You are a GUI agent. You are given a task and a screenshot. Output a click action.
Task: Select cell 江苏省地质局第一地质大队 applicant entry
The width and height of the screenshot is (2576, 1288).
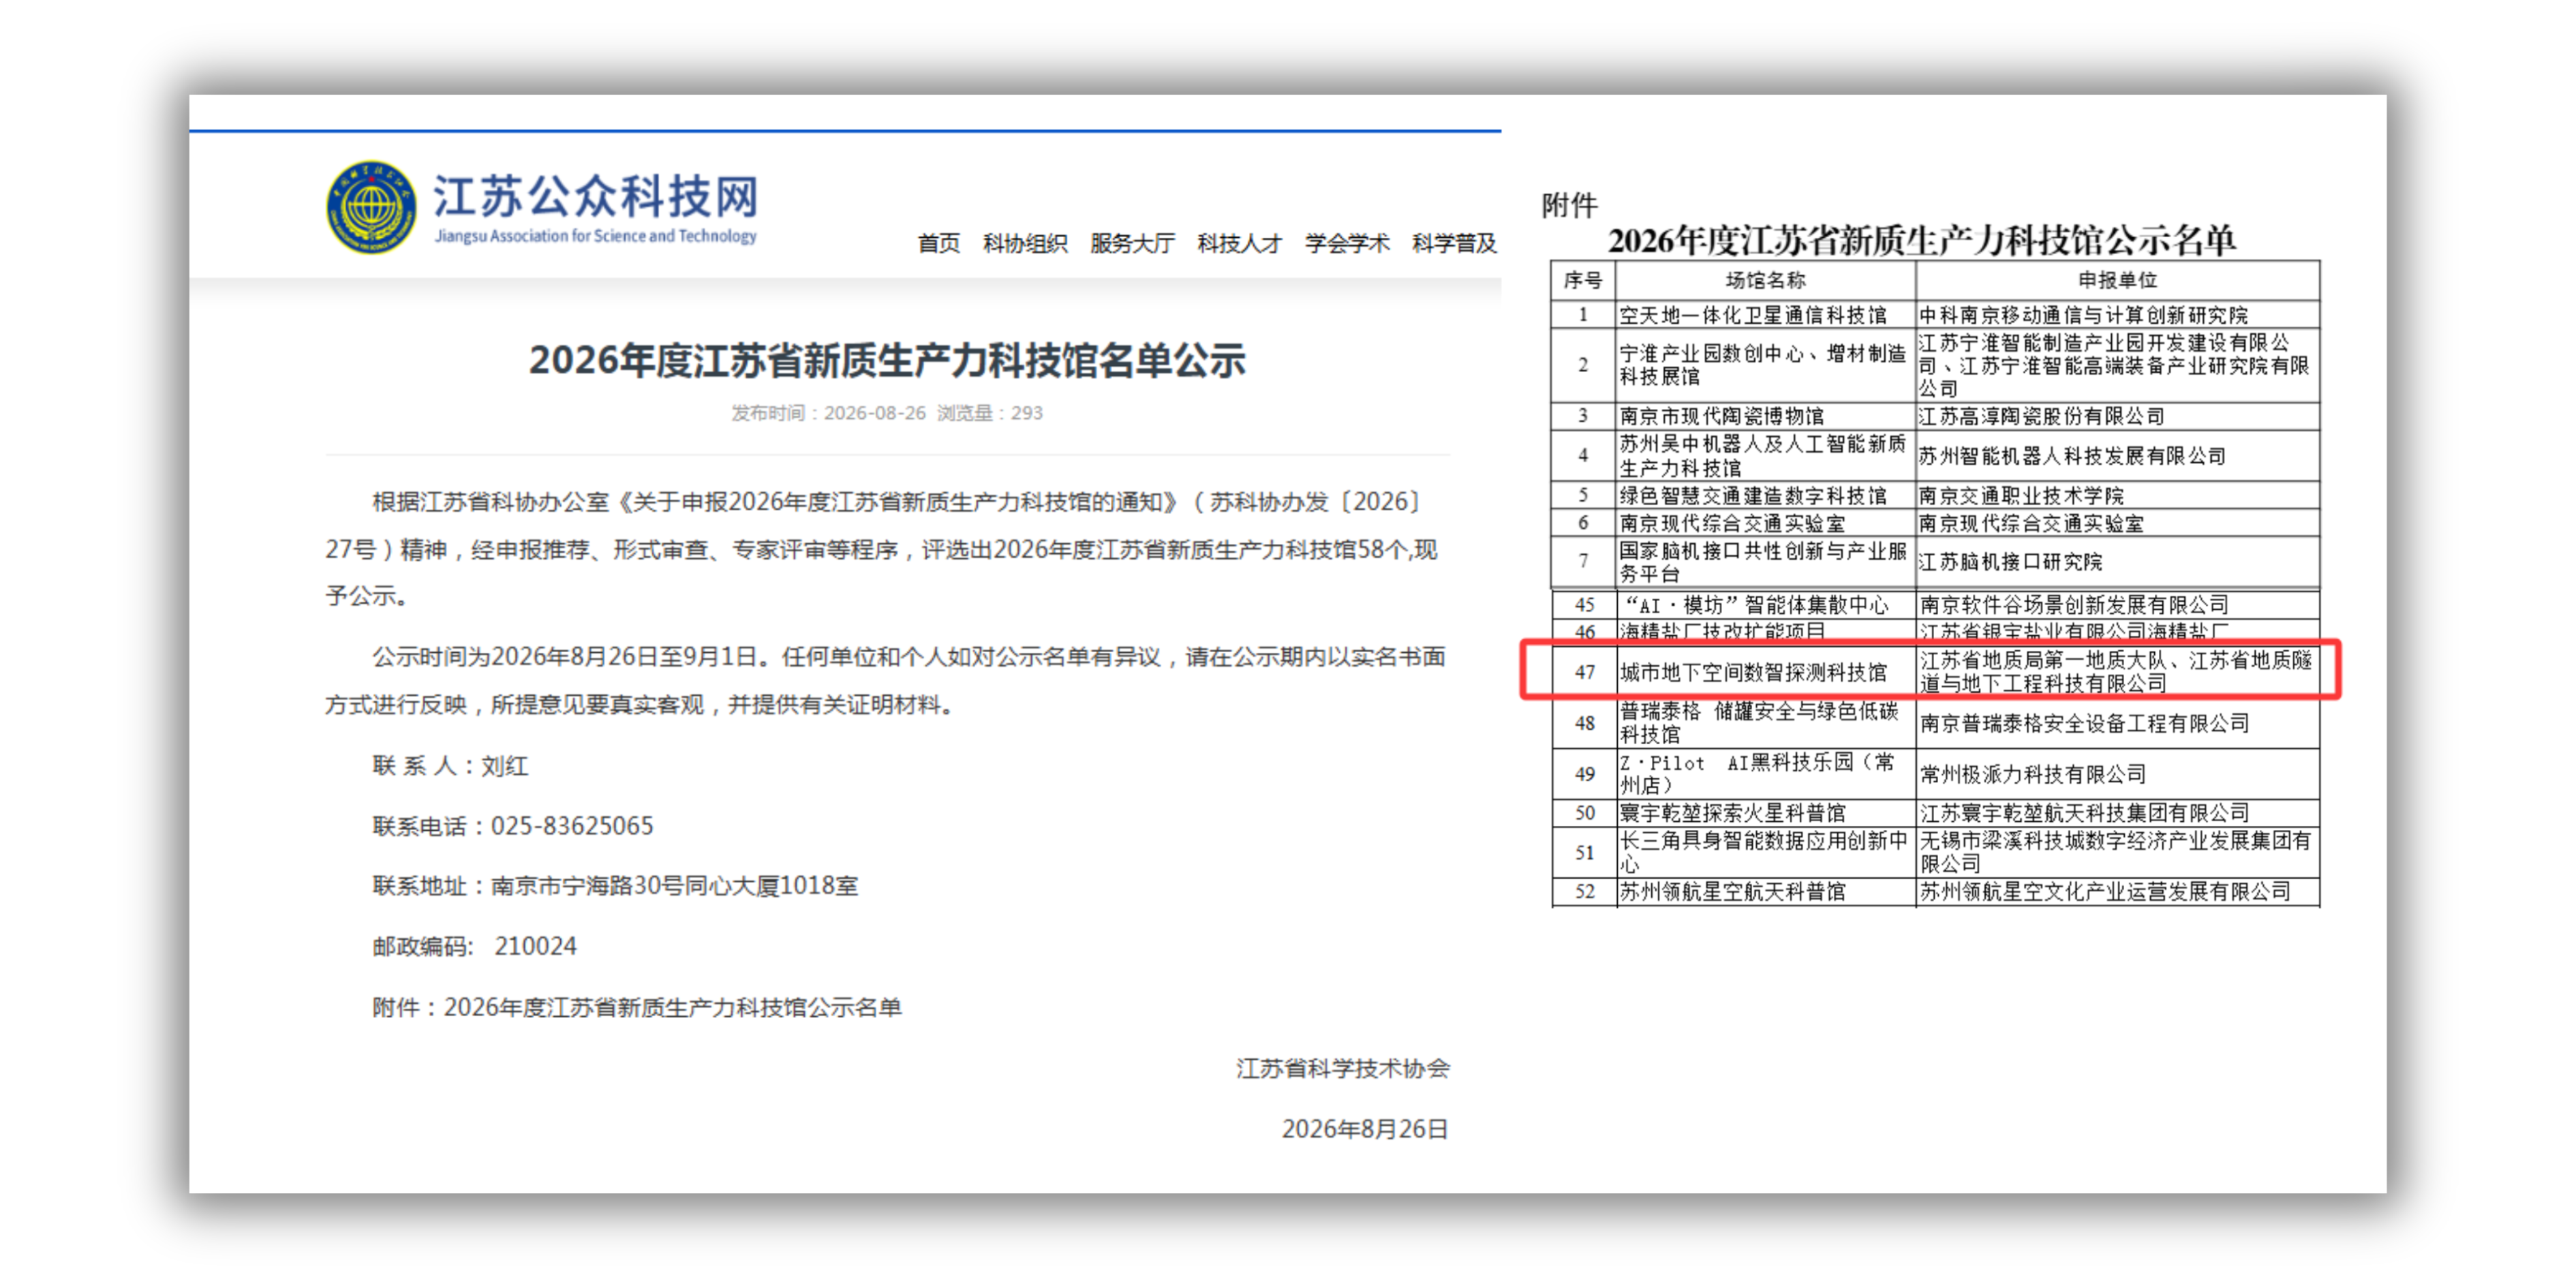point(2117,672)
